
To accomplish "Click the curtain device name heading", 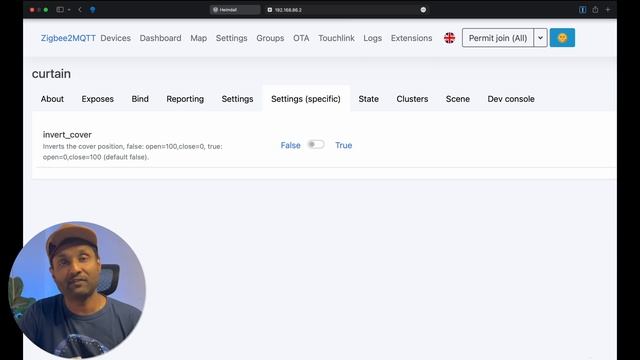I will pyautogui.click(x=51, y=74).
